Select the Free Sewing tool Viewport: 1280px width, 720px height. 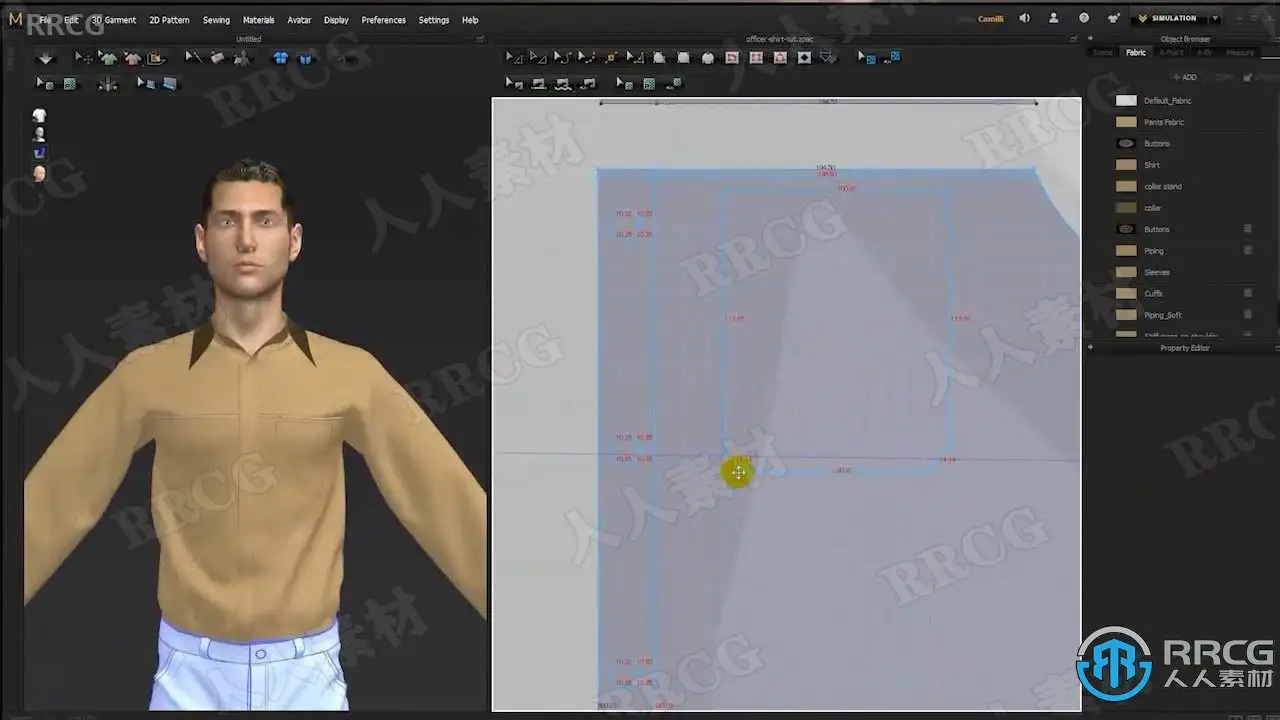(563, 84)
